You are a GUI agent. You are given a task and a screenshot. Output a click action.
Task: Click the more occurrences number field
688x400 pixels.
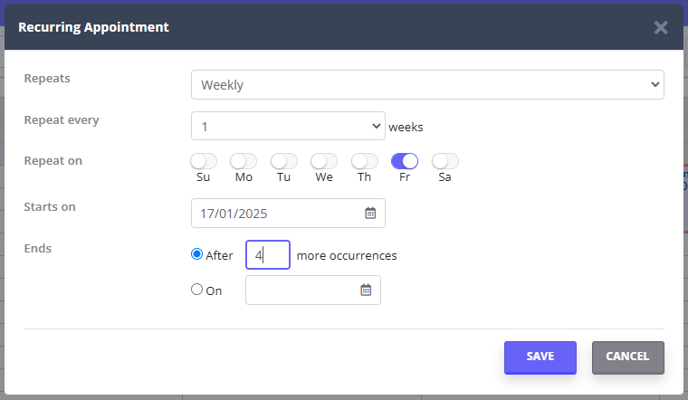(x=268, y=255)
